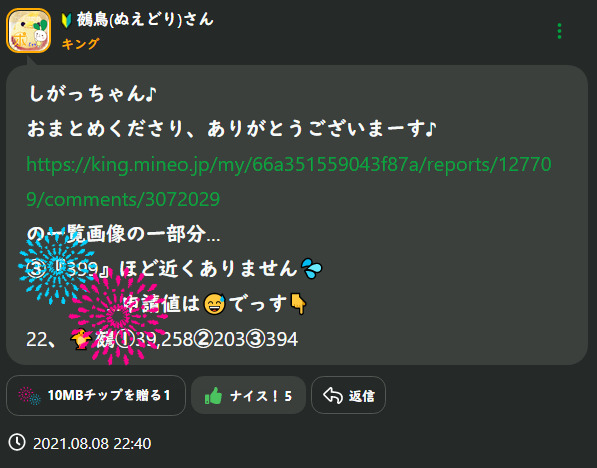Click the green-yellow beginner mark beside the username
Screen dimensions: 597x468
[x=67, y=21]
